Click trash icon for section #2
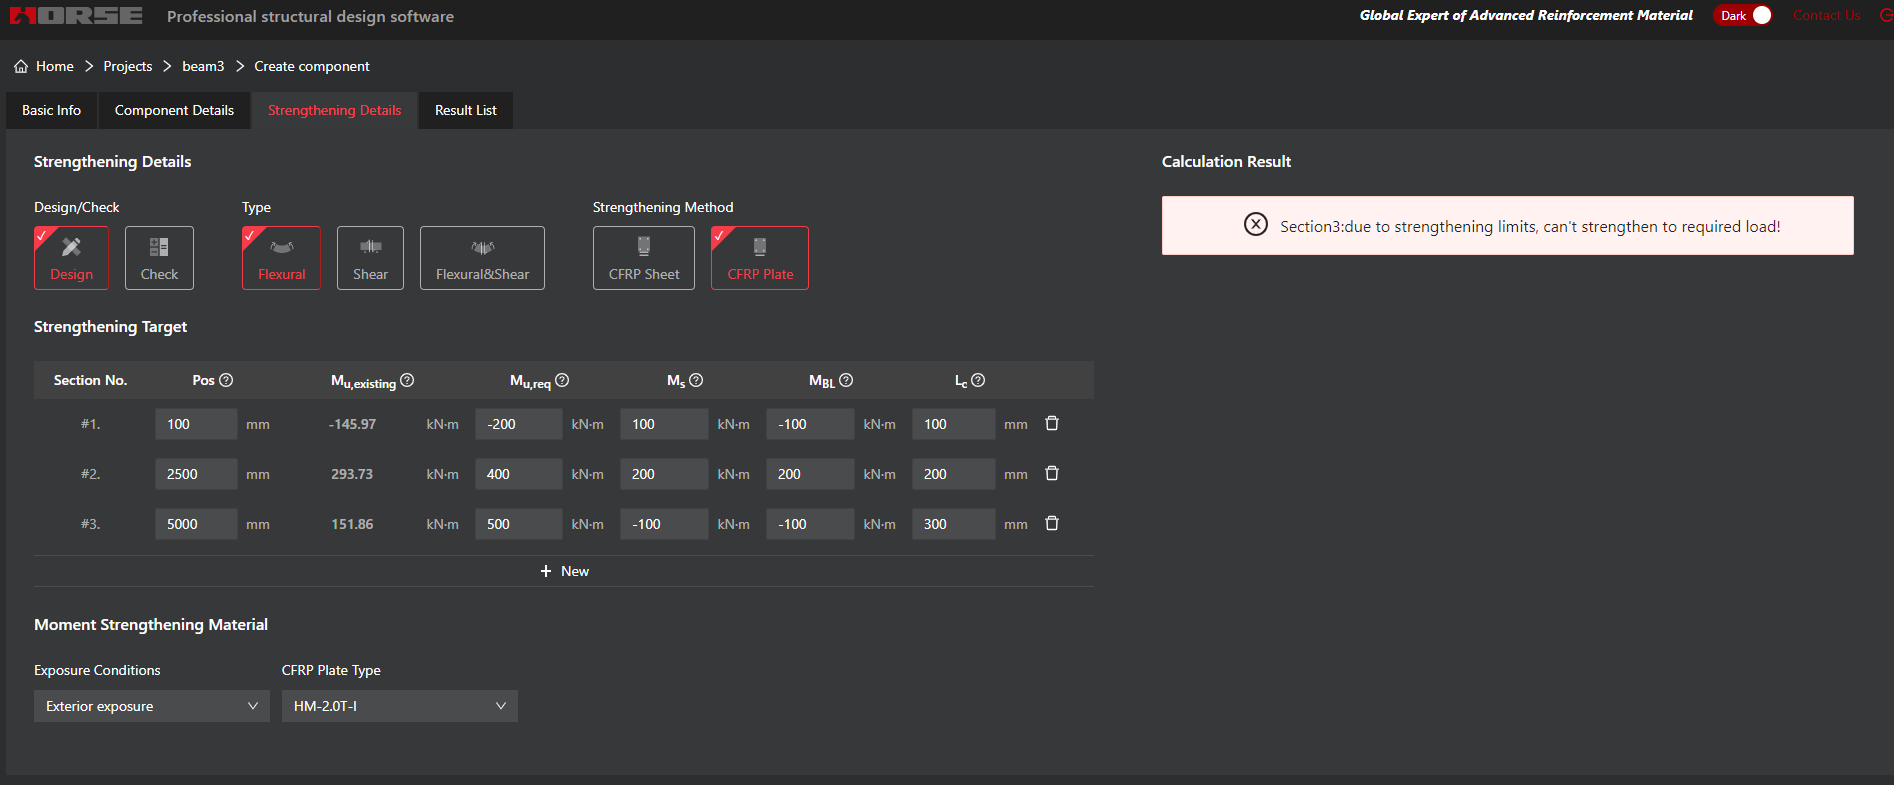Screen dimensions: 1894x785 (x=1052, y=474)
